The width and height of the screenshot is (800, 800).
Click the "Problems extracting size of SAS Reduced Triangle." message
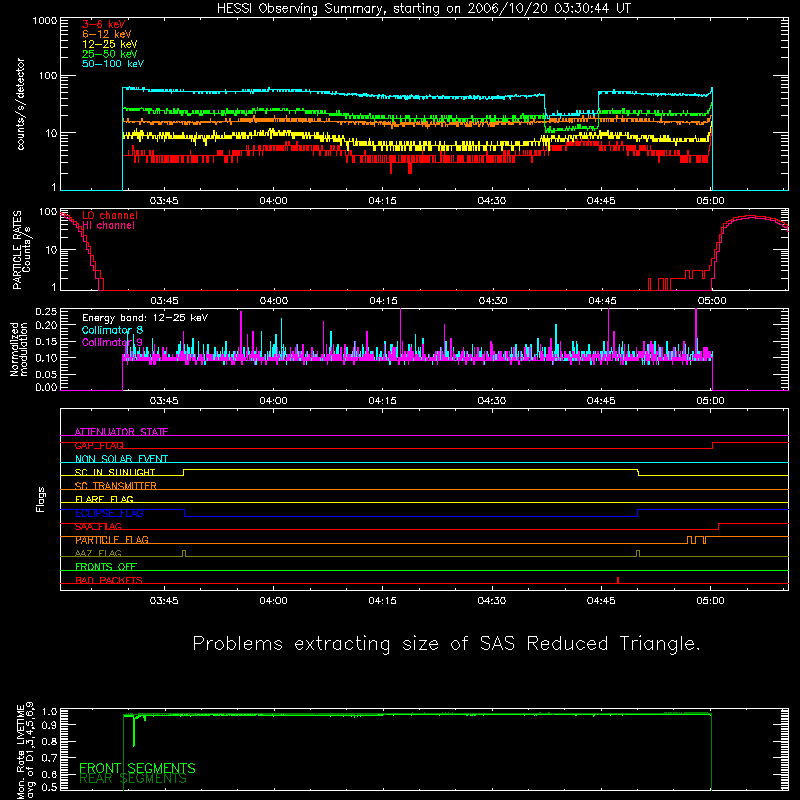[x=446, y=644]
